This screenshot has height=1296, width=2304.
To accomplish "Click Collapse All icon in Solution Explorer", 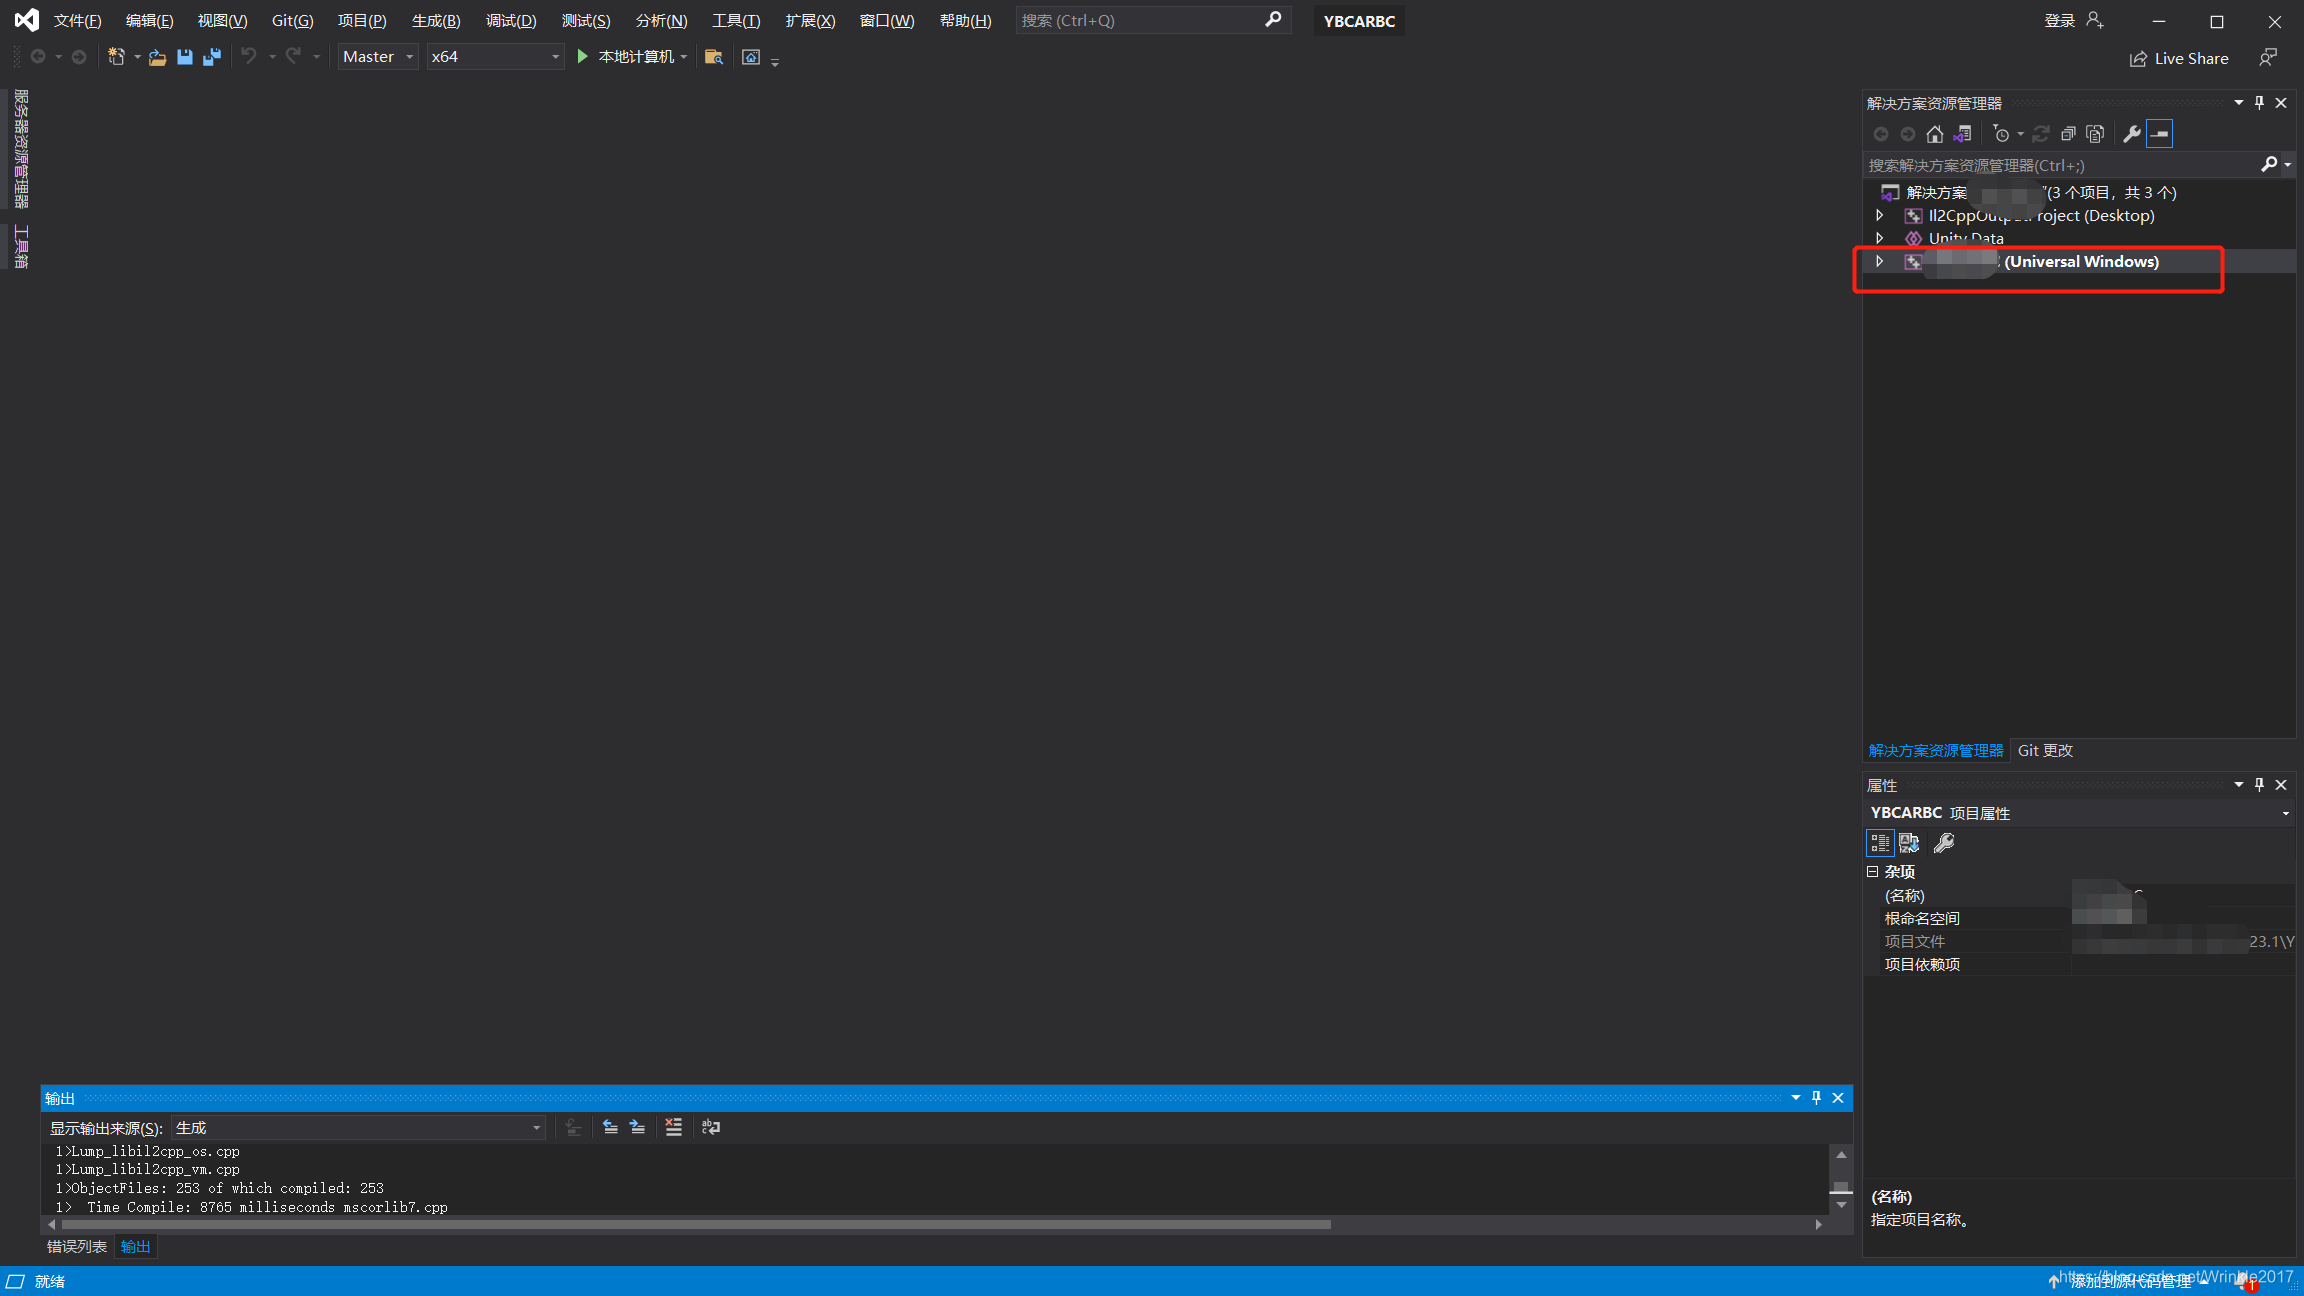I will click(x=2068, y=134).
